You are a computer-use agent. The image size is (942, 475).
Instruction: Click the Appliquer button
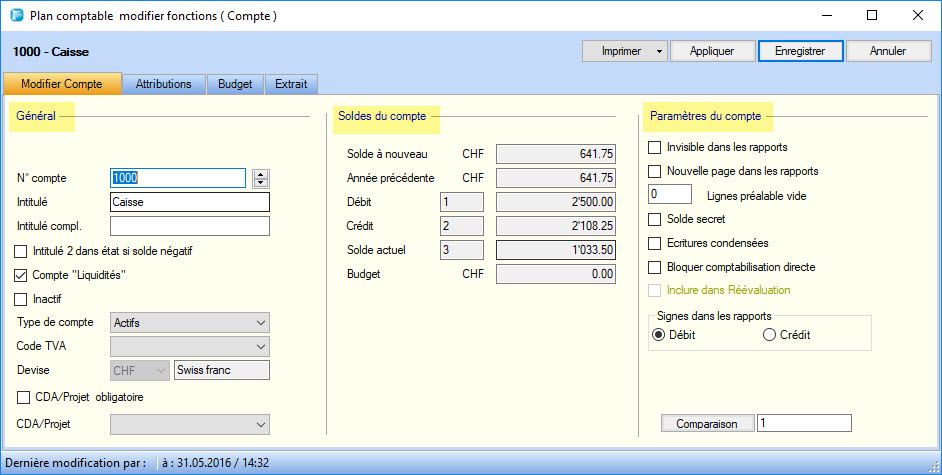pyautogui.click(x=712, y=51)
